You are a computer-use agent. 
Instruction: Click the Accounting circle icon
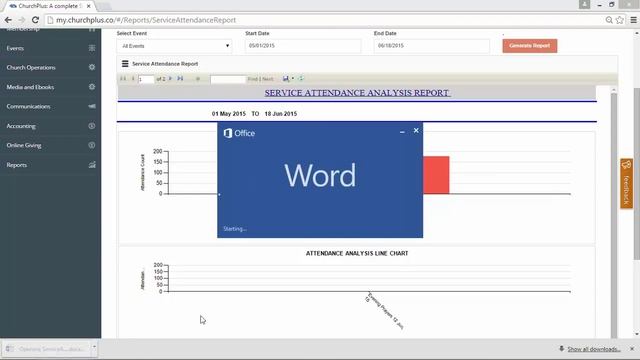pos(92,126)
